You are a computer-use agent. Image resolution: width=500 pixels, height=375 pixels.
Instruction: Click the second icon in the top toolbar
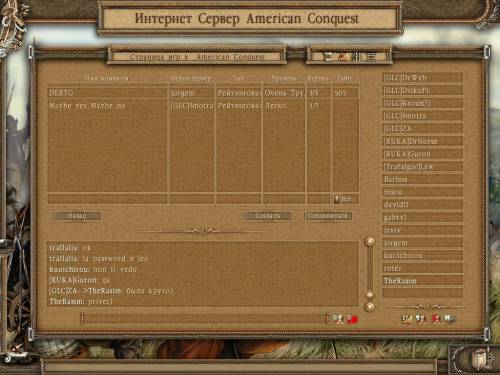click(x=342, y=56)
